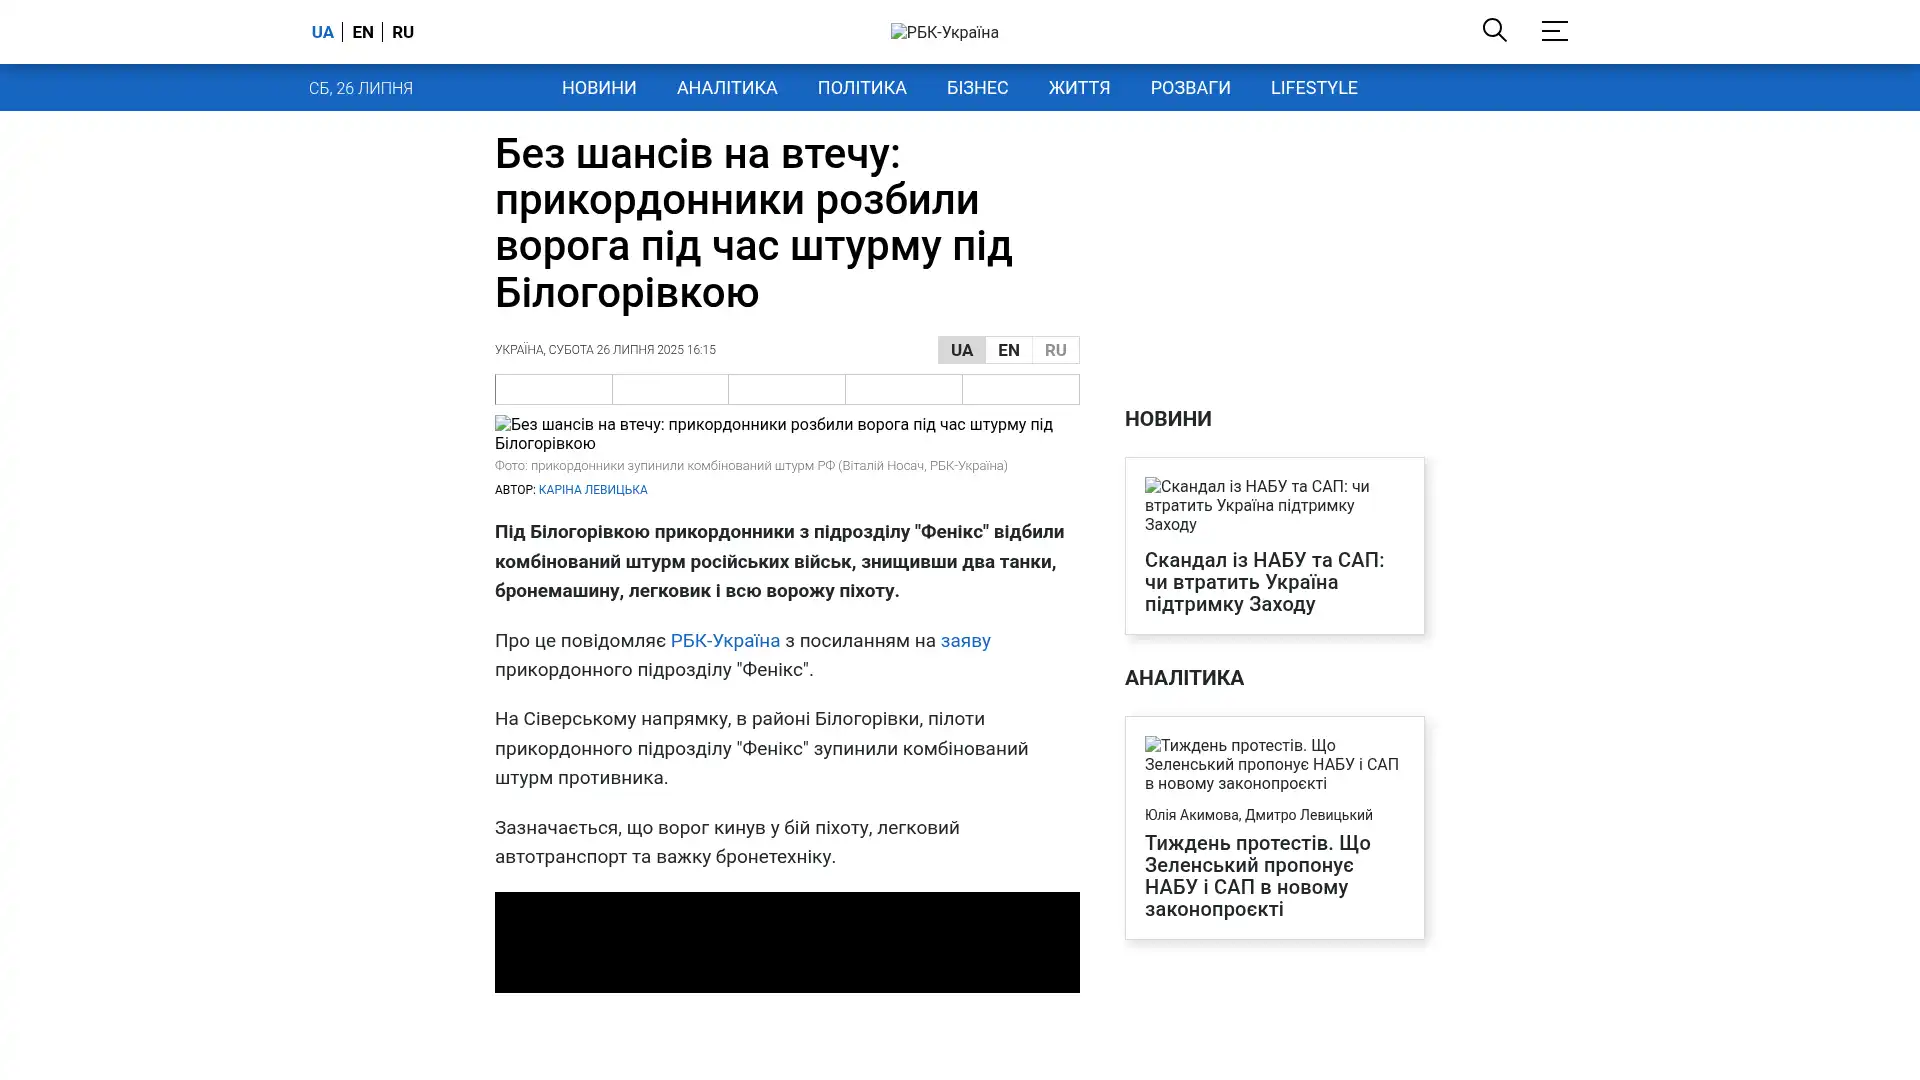Open the НОВИНИ menu item
The width and height of the screenshot is (1920, 1080).
pos(598,88)
